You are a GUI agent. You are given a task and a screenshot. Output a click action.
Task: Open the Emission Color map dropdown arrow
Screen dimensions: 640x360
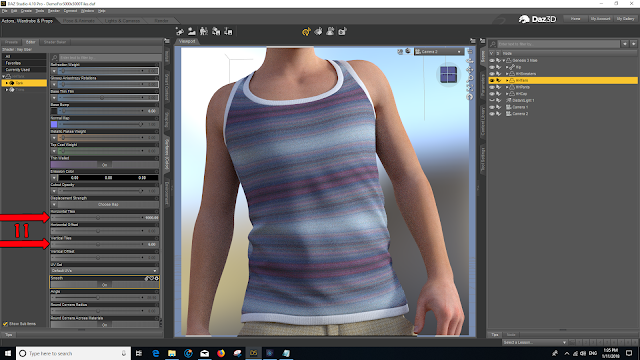click(x=54, y=178)
